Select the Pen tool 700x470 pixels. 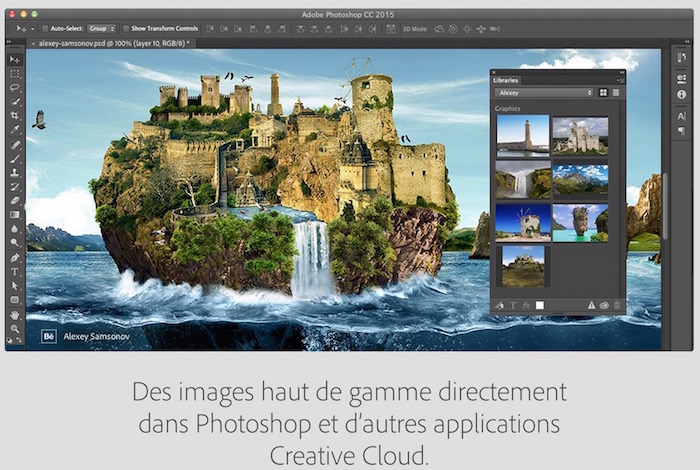pyautogui.click(x=15, y=257)
